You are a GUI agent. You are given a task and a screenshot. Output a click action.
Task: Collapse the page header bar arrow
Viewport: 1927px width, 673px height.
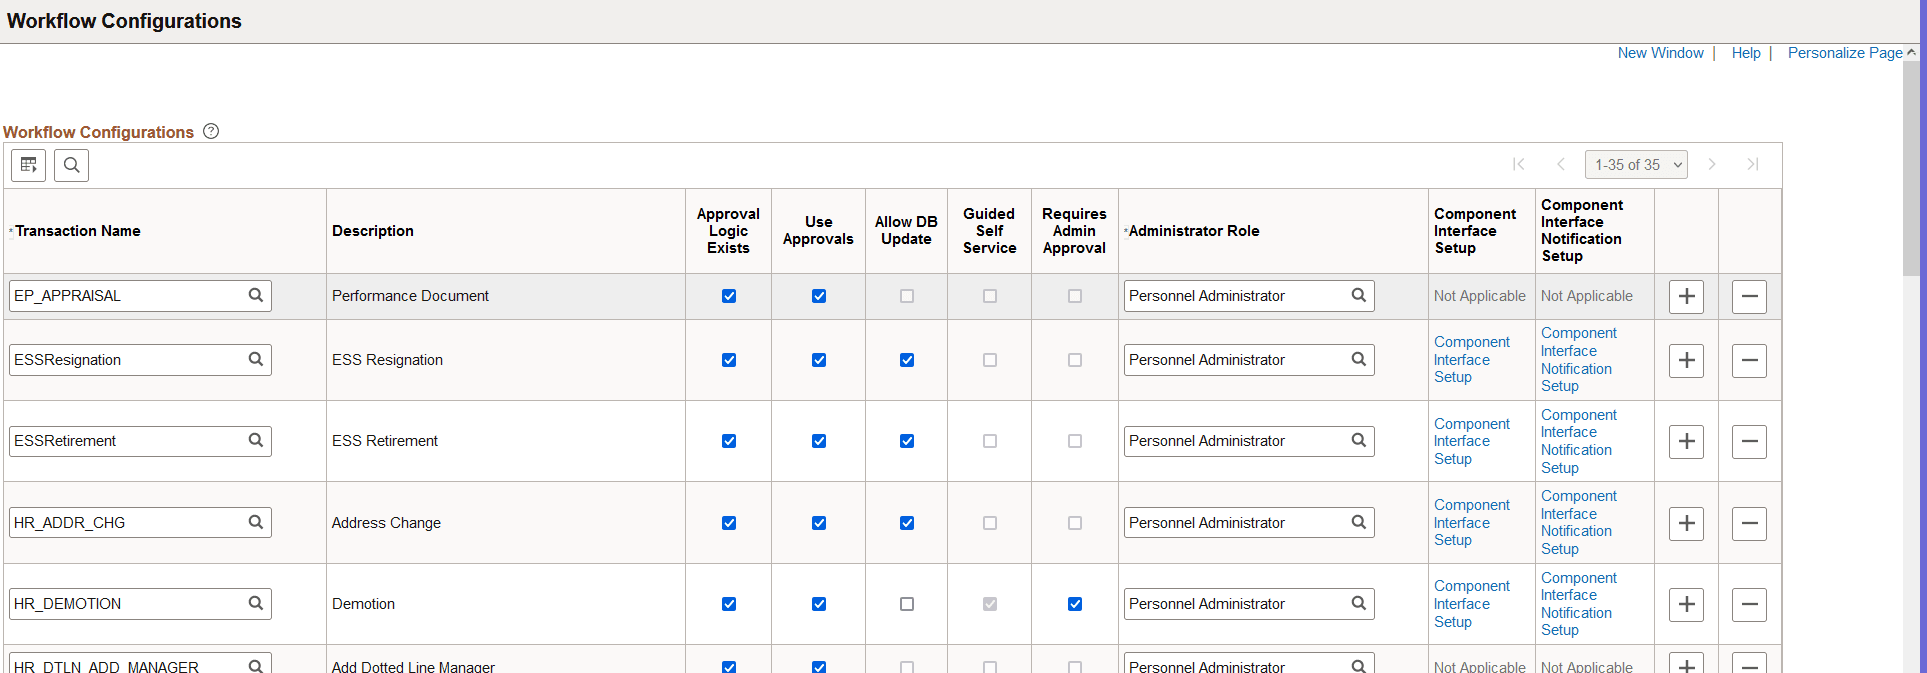coord(1911,52)
